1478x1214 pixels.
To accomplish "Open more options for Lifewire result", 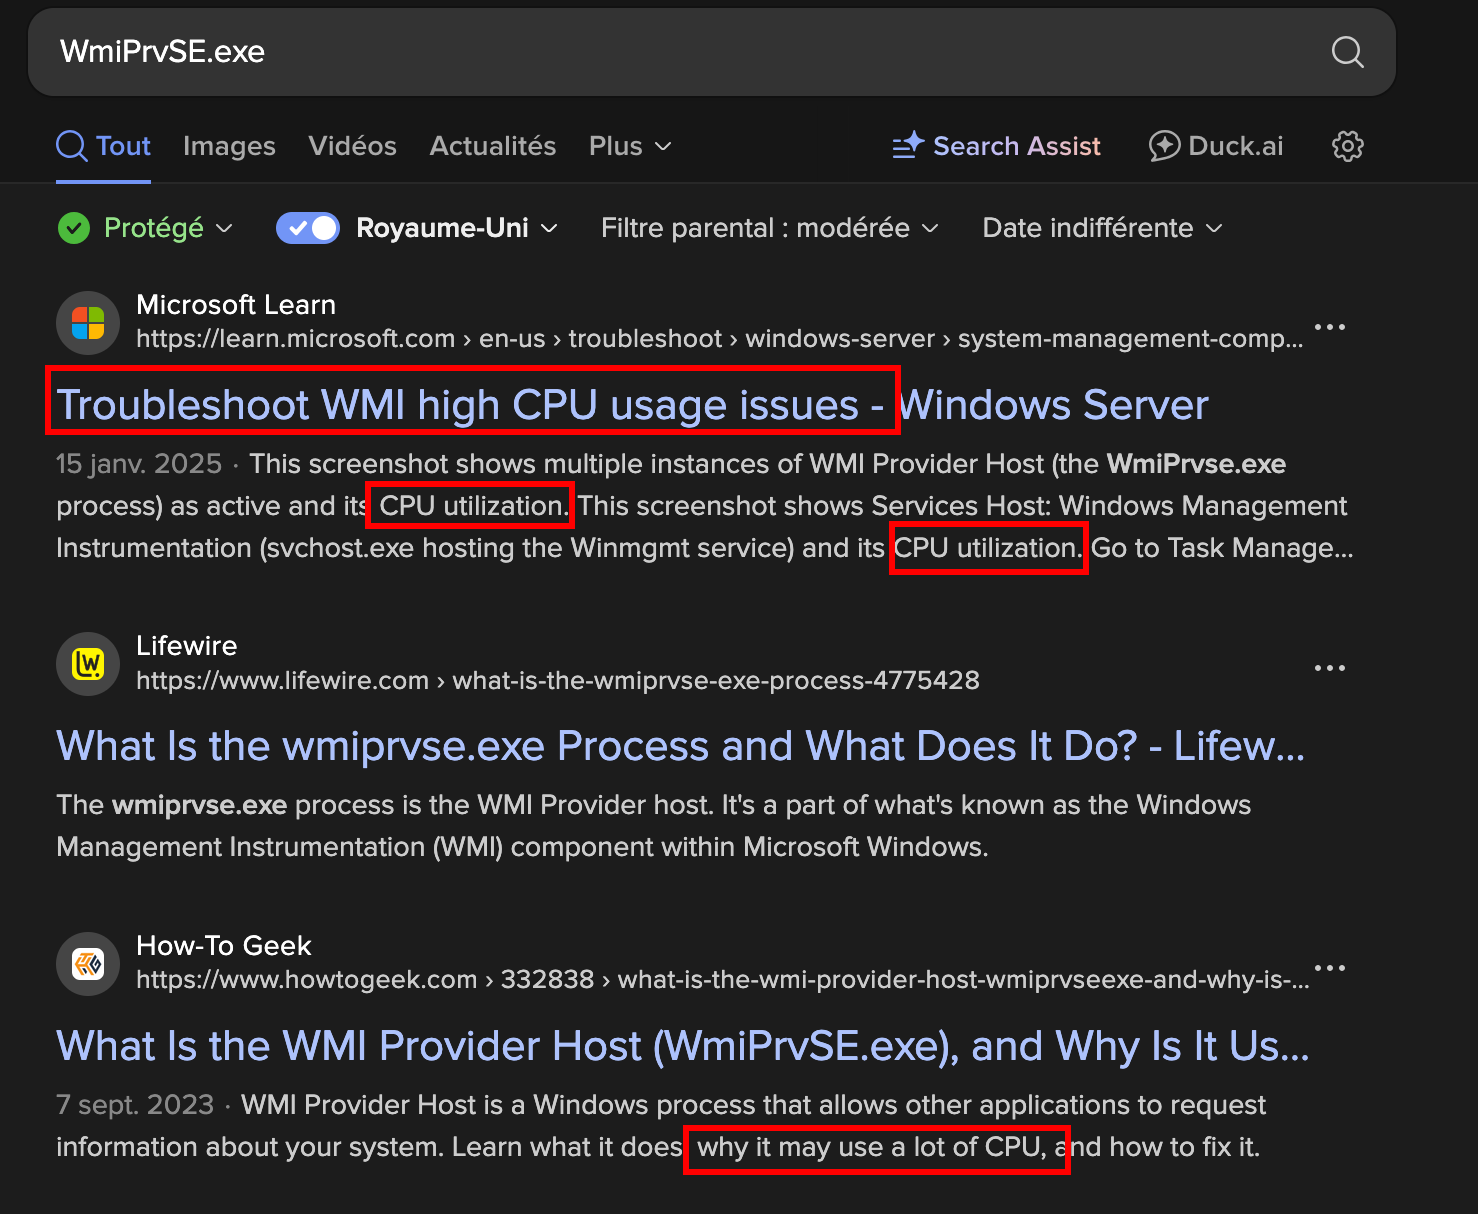I will [1329, 668].
